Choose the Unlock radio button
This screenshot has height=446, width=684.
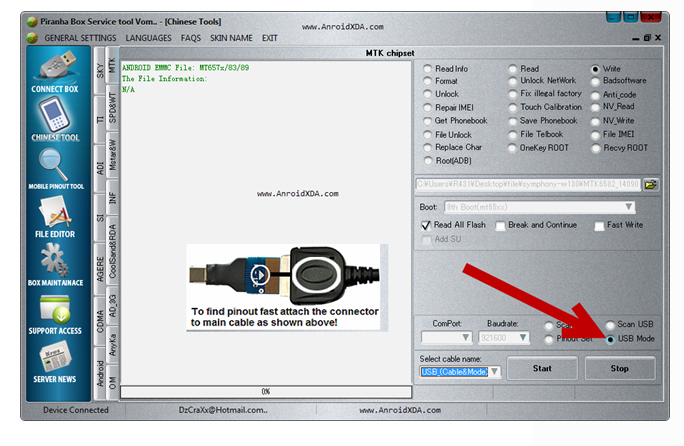428,94
